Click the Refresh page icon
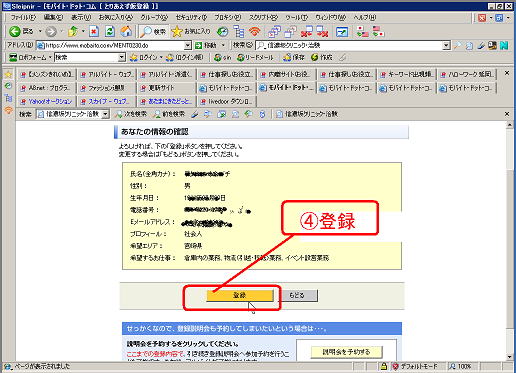The image size is (516, 373). click(110, 32)
